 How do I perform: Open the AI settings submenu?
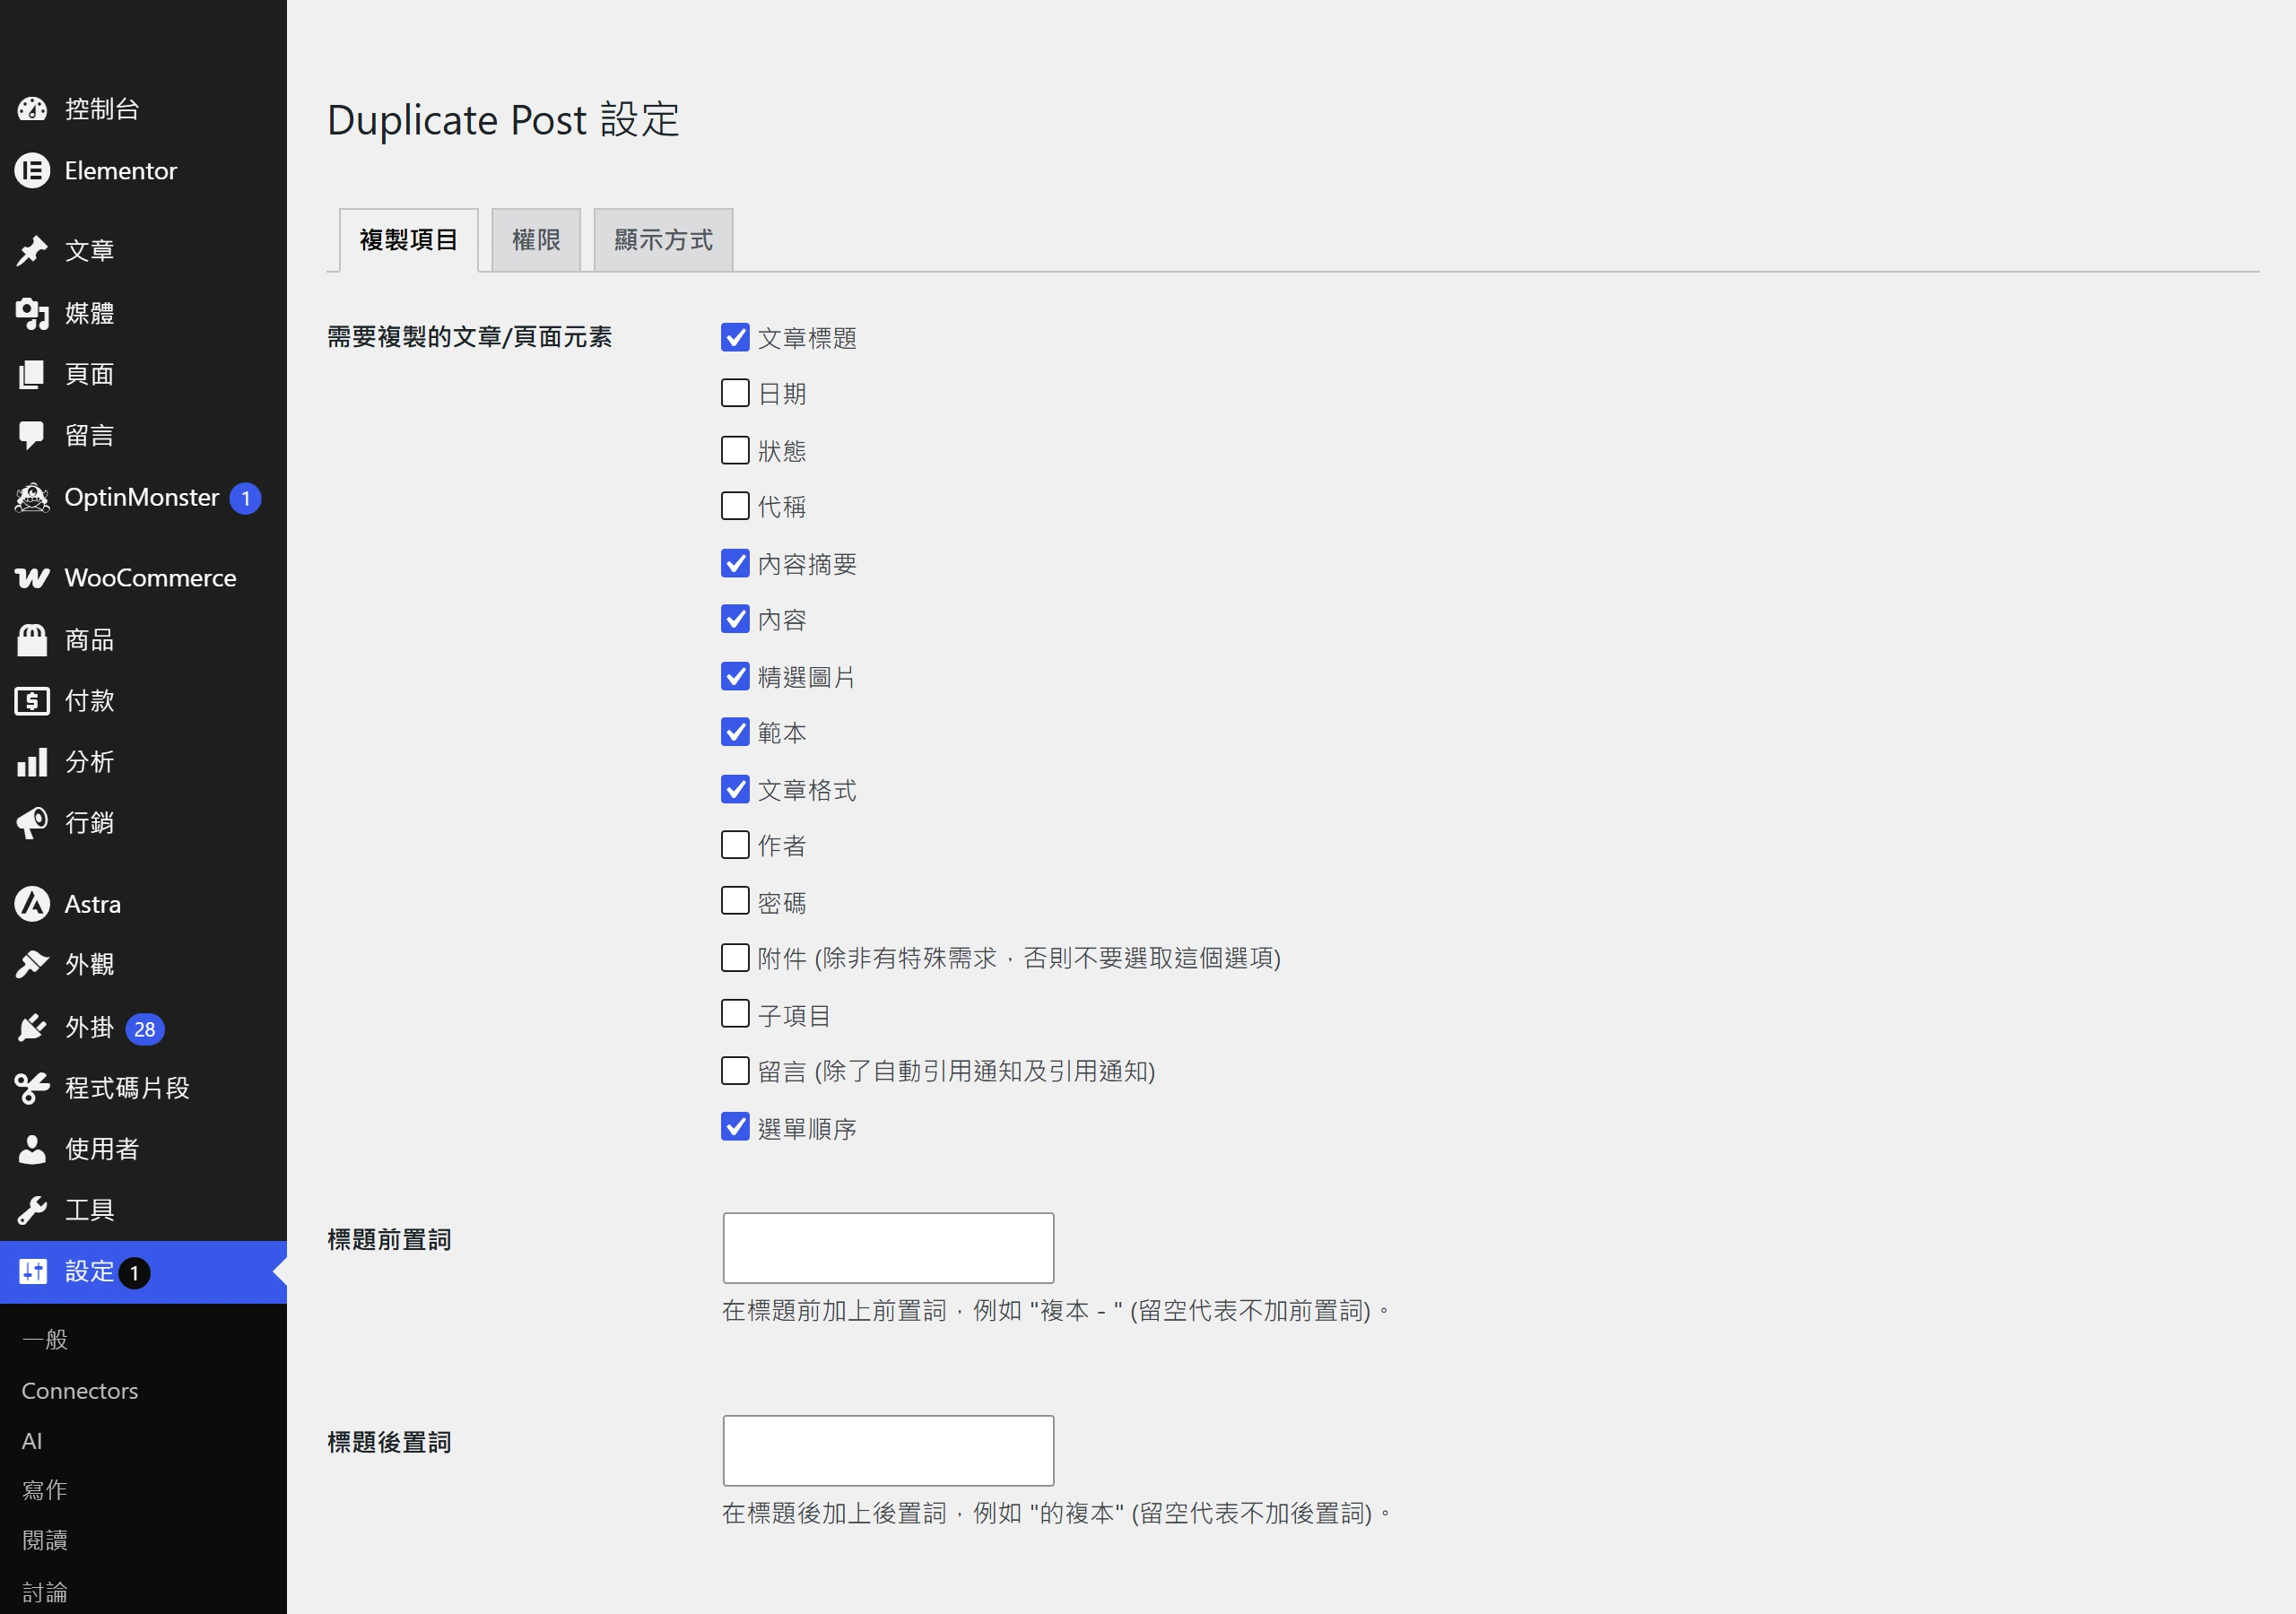[x=32, y=1441]
